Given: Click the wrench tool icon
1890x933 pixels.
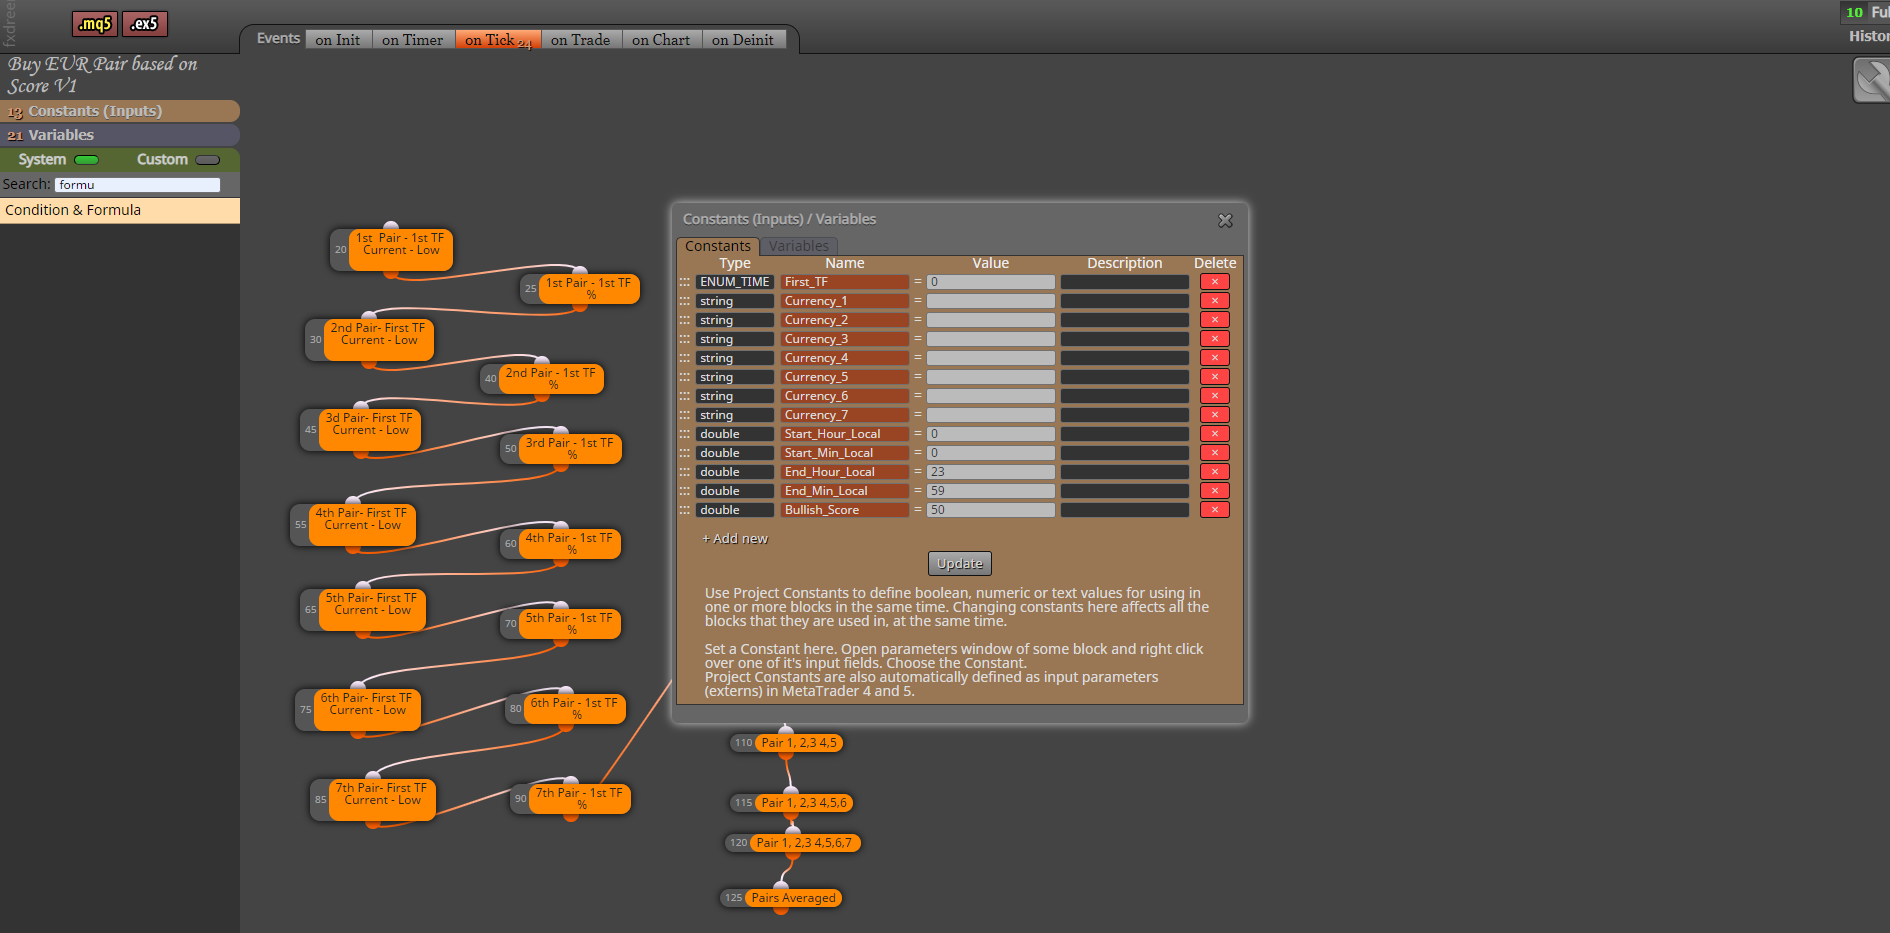Looking at the screenshot, I should click(1871, 80).
